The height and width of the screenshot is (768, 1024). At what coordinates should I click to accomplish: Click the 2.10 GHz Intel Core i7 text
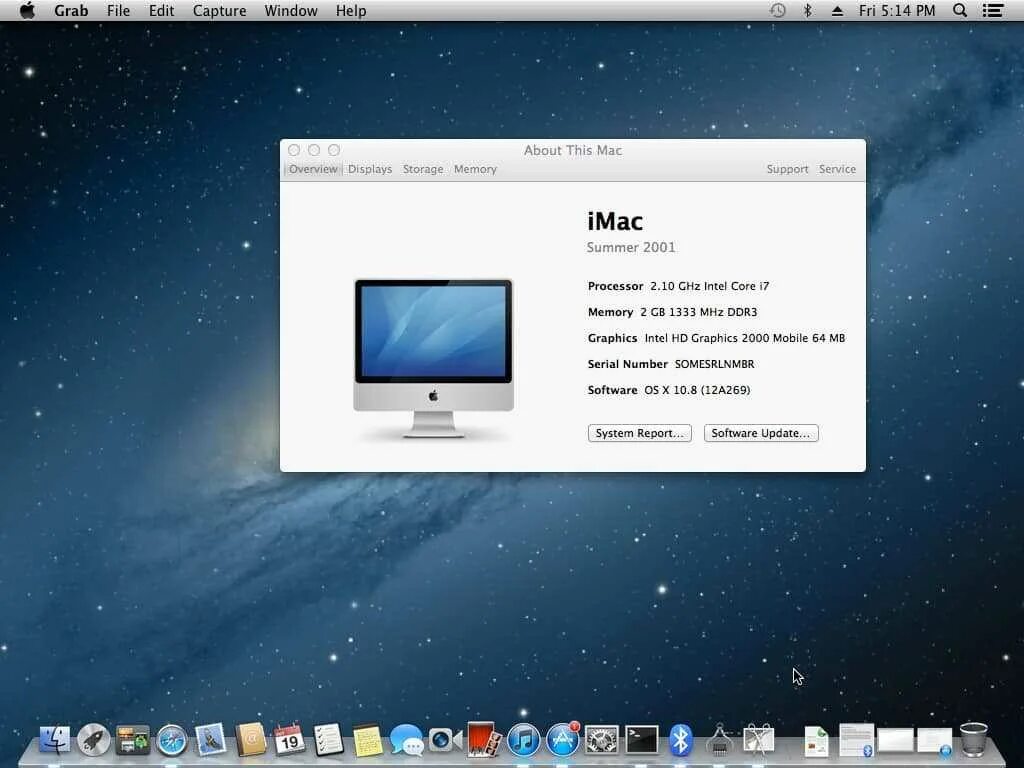click(709, 286)
